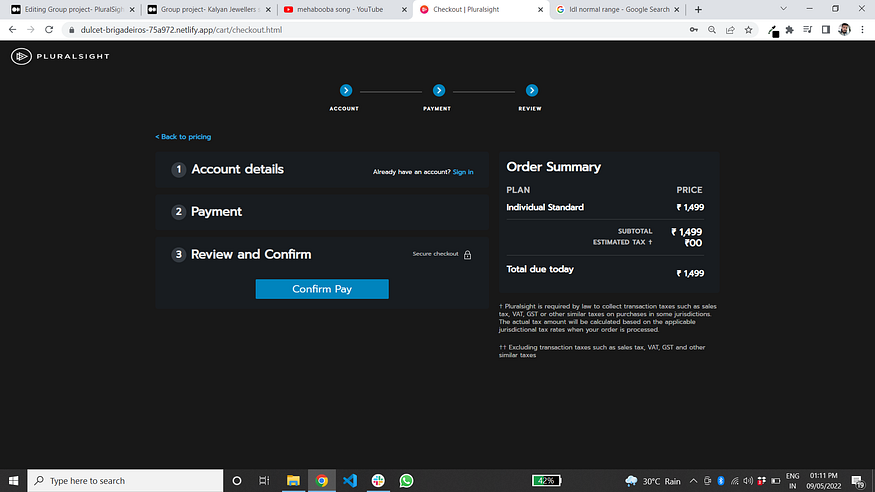Close the YouTube tab

click(x=404, y=9)
